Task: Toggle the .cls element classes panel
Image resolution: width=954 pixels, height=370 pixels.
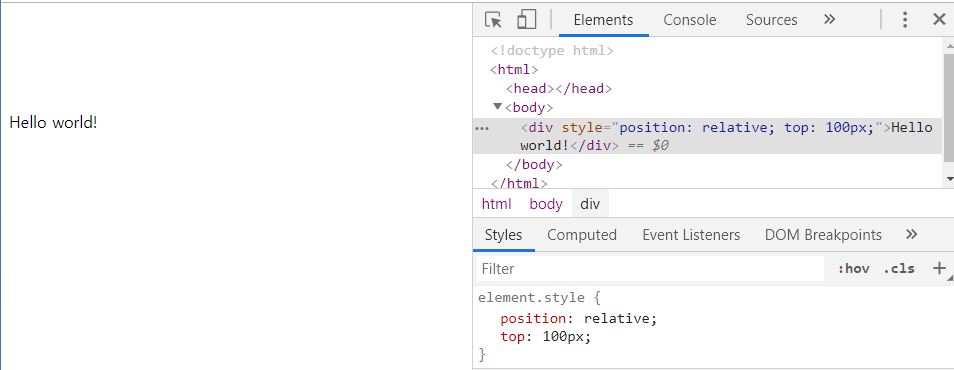Action: click(x=899, y=268)
